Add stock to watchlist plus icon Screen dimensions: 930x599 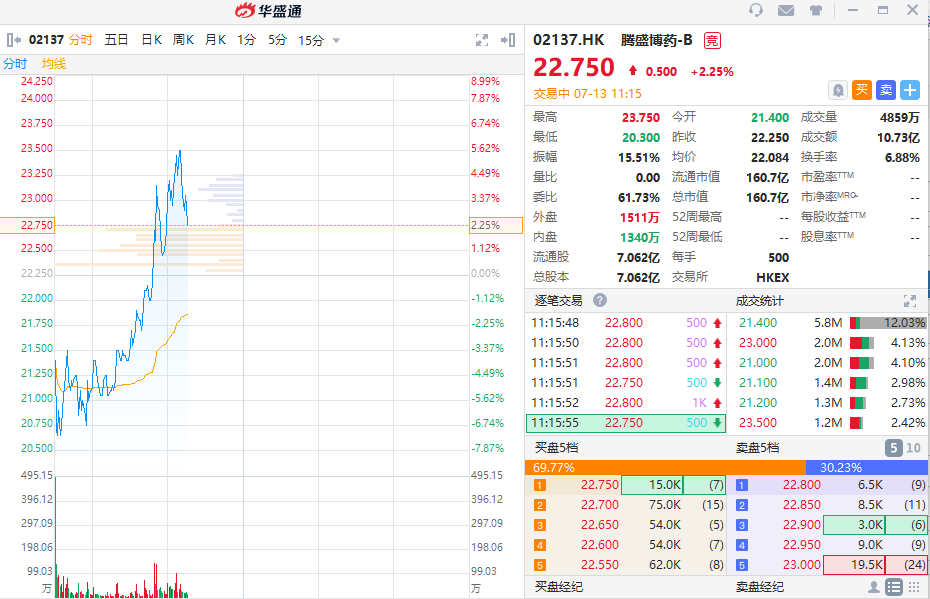910,90
